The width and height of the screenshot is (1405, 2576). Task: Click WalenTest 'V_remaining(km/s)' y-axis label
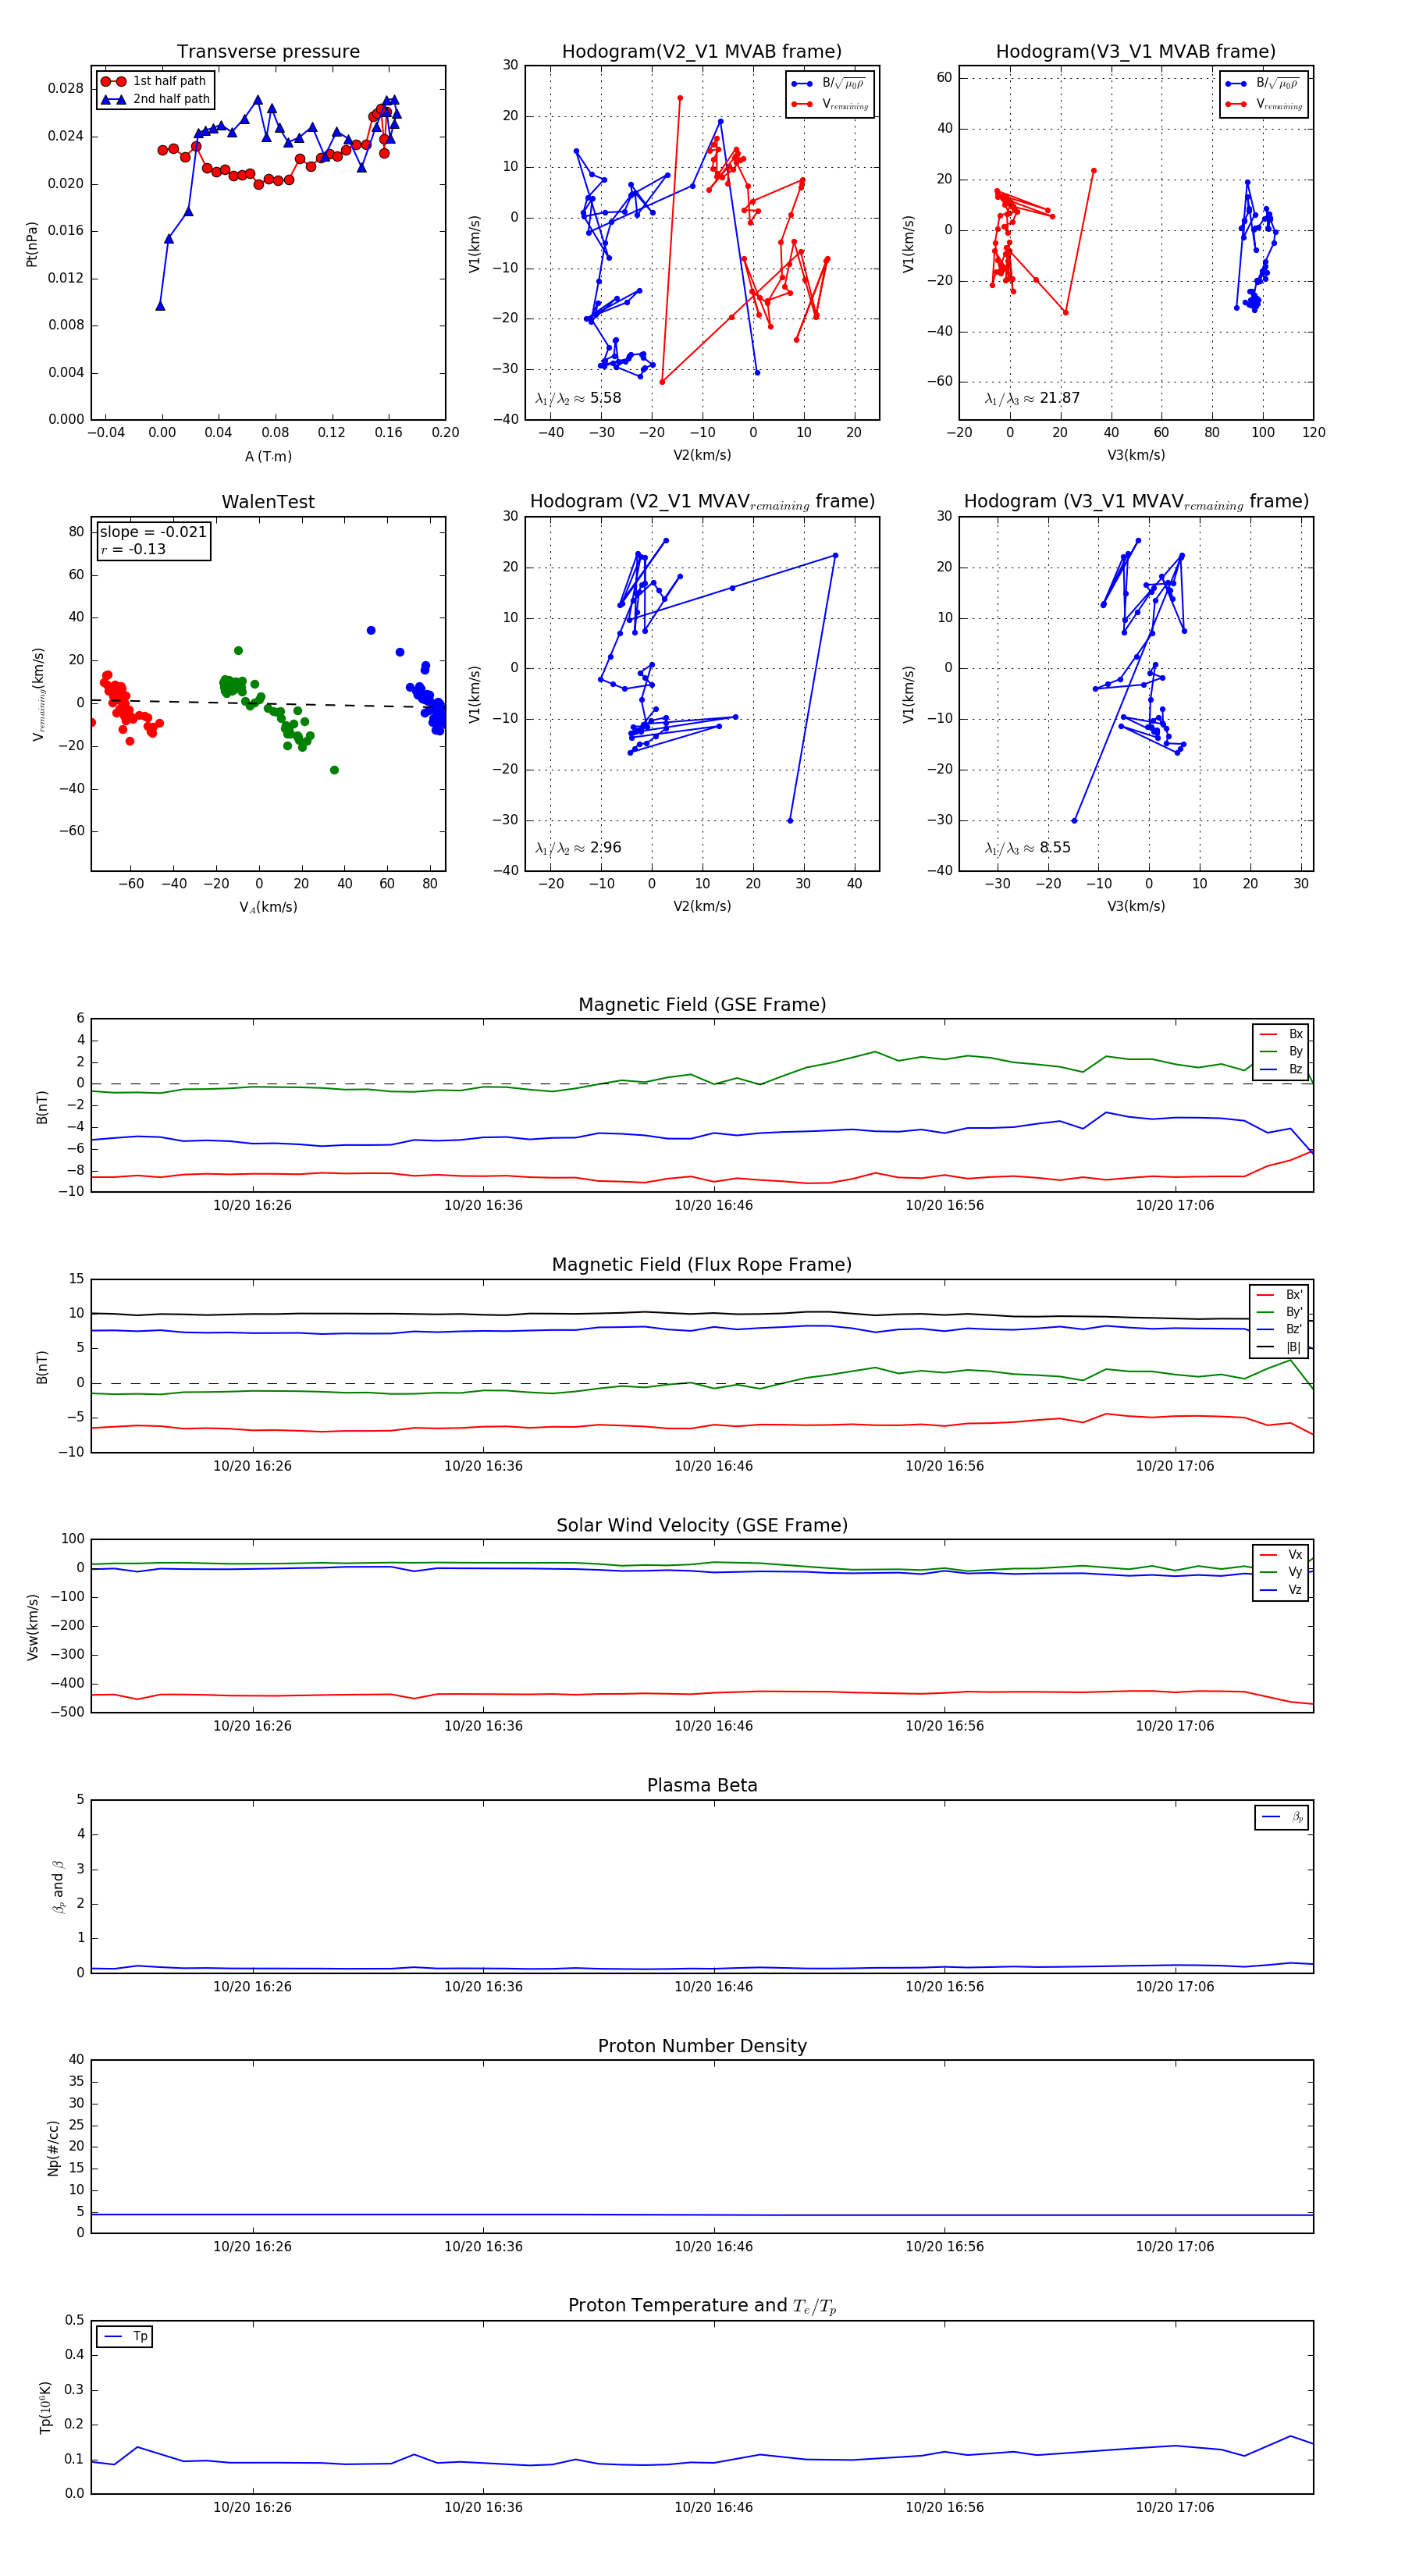click(38, 694)
